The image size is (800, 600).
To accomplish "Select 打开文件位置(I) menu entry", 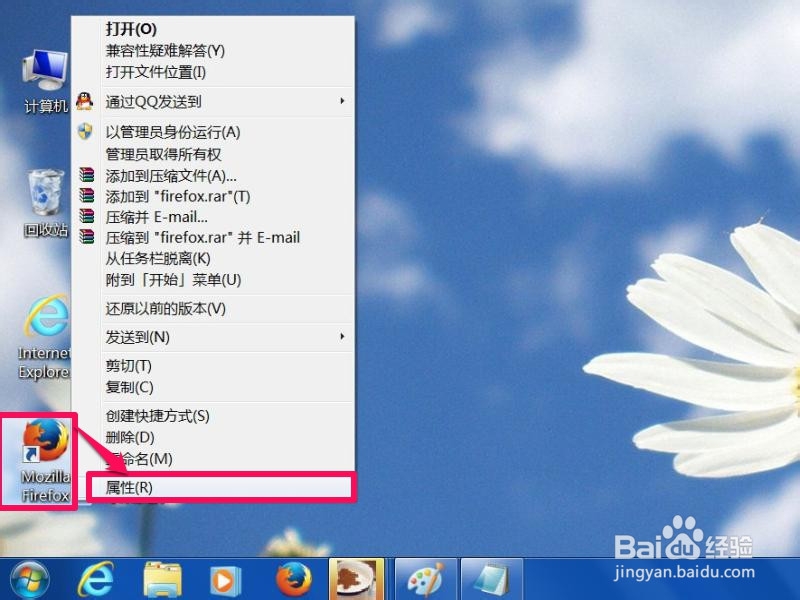I will (x=156, y=72).
